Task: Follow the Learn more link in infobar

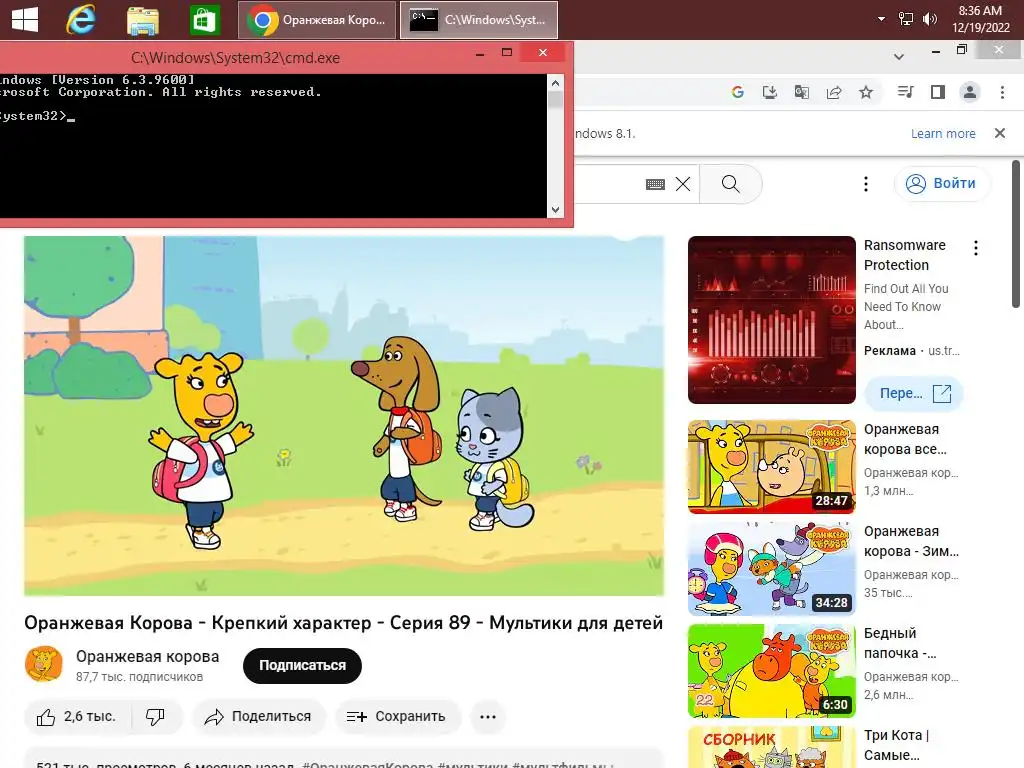Action: tap(943, 133)
